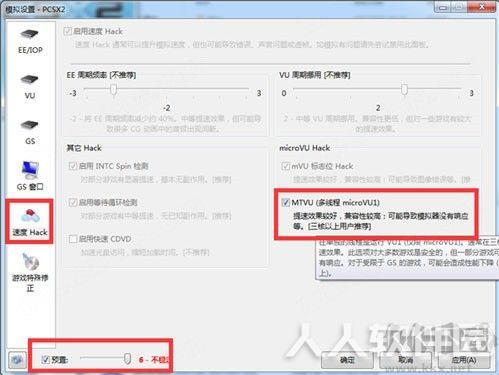Toggle the 启用速度 Hack checkbox

click(x=68, y=31)
